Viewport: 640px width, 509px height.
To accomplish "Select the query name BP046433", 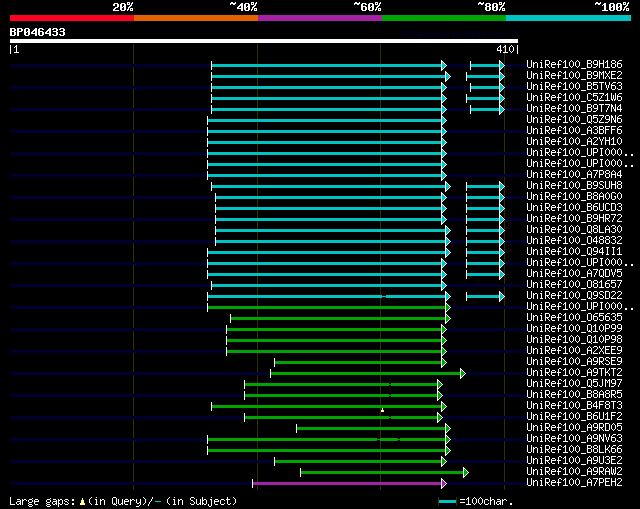I will coord(38,32).
